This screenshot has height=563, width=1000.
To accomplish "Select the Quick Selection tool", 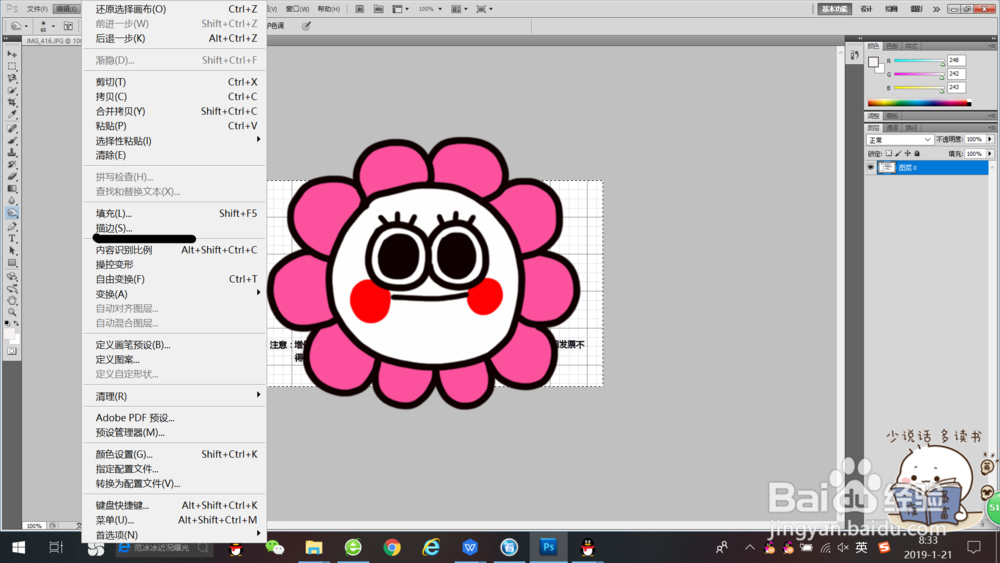I will 12,91.
